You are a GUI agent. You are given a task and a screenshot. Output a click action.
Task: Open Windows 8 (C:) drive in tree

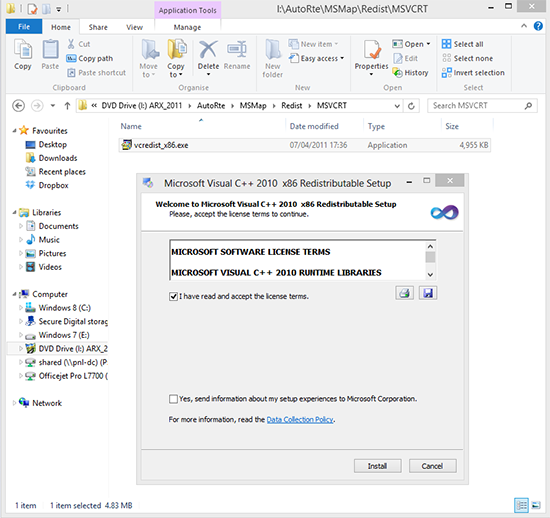65,308
